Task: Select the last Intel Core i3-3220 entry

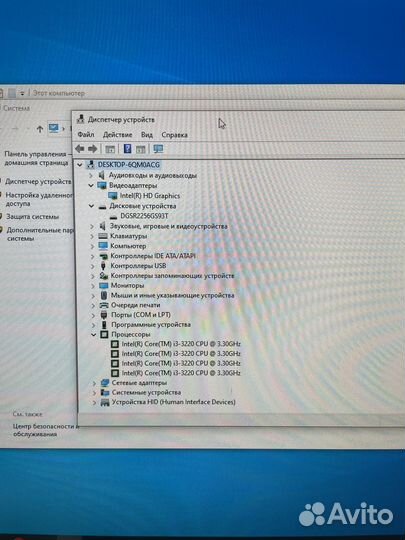Action: click(181, 373)
